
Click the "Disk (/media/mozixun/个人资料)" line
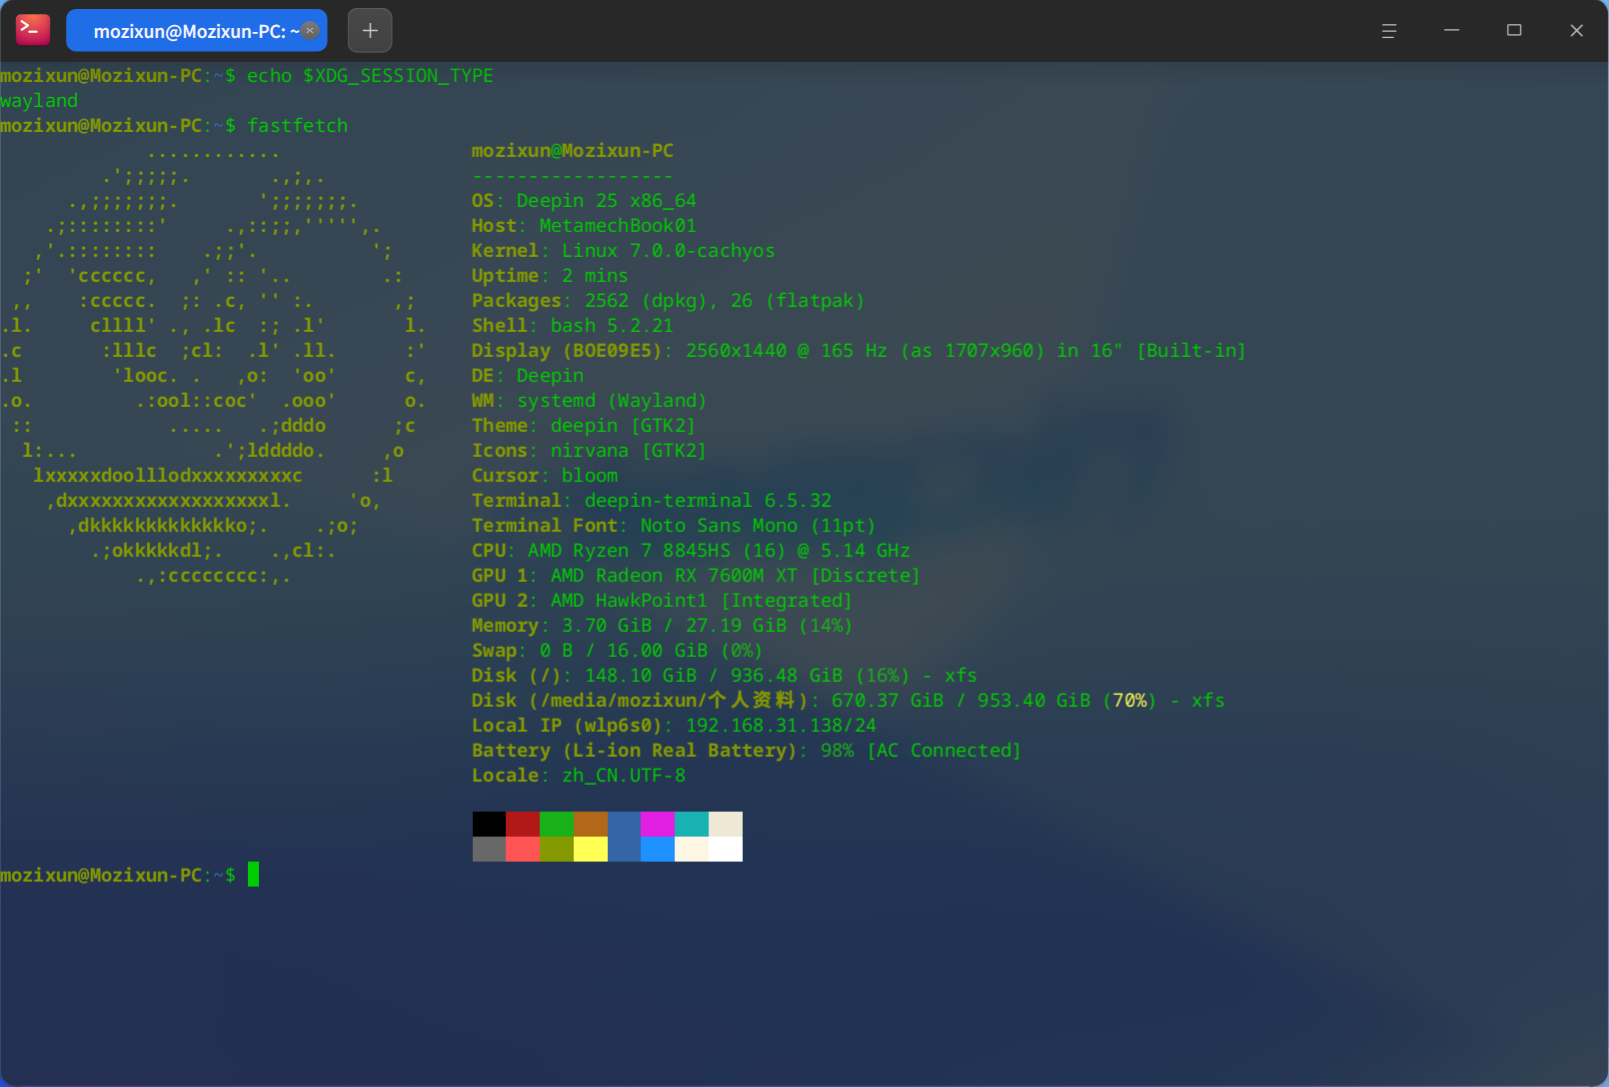point(848,701)
